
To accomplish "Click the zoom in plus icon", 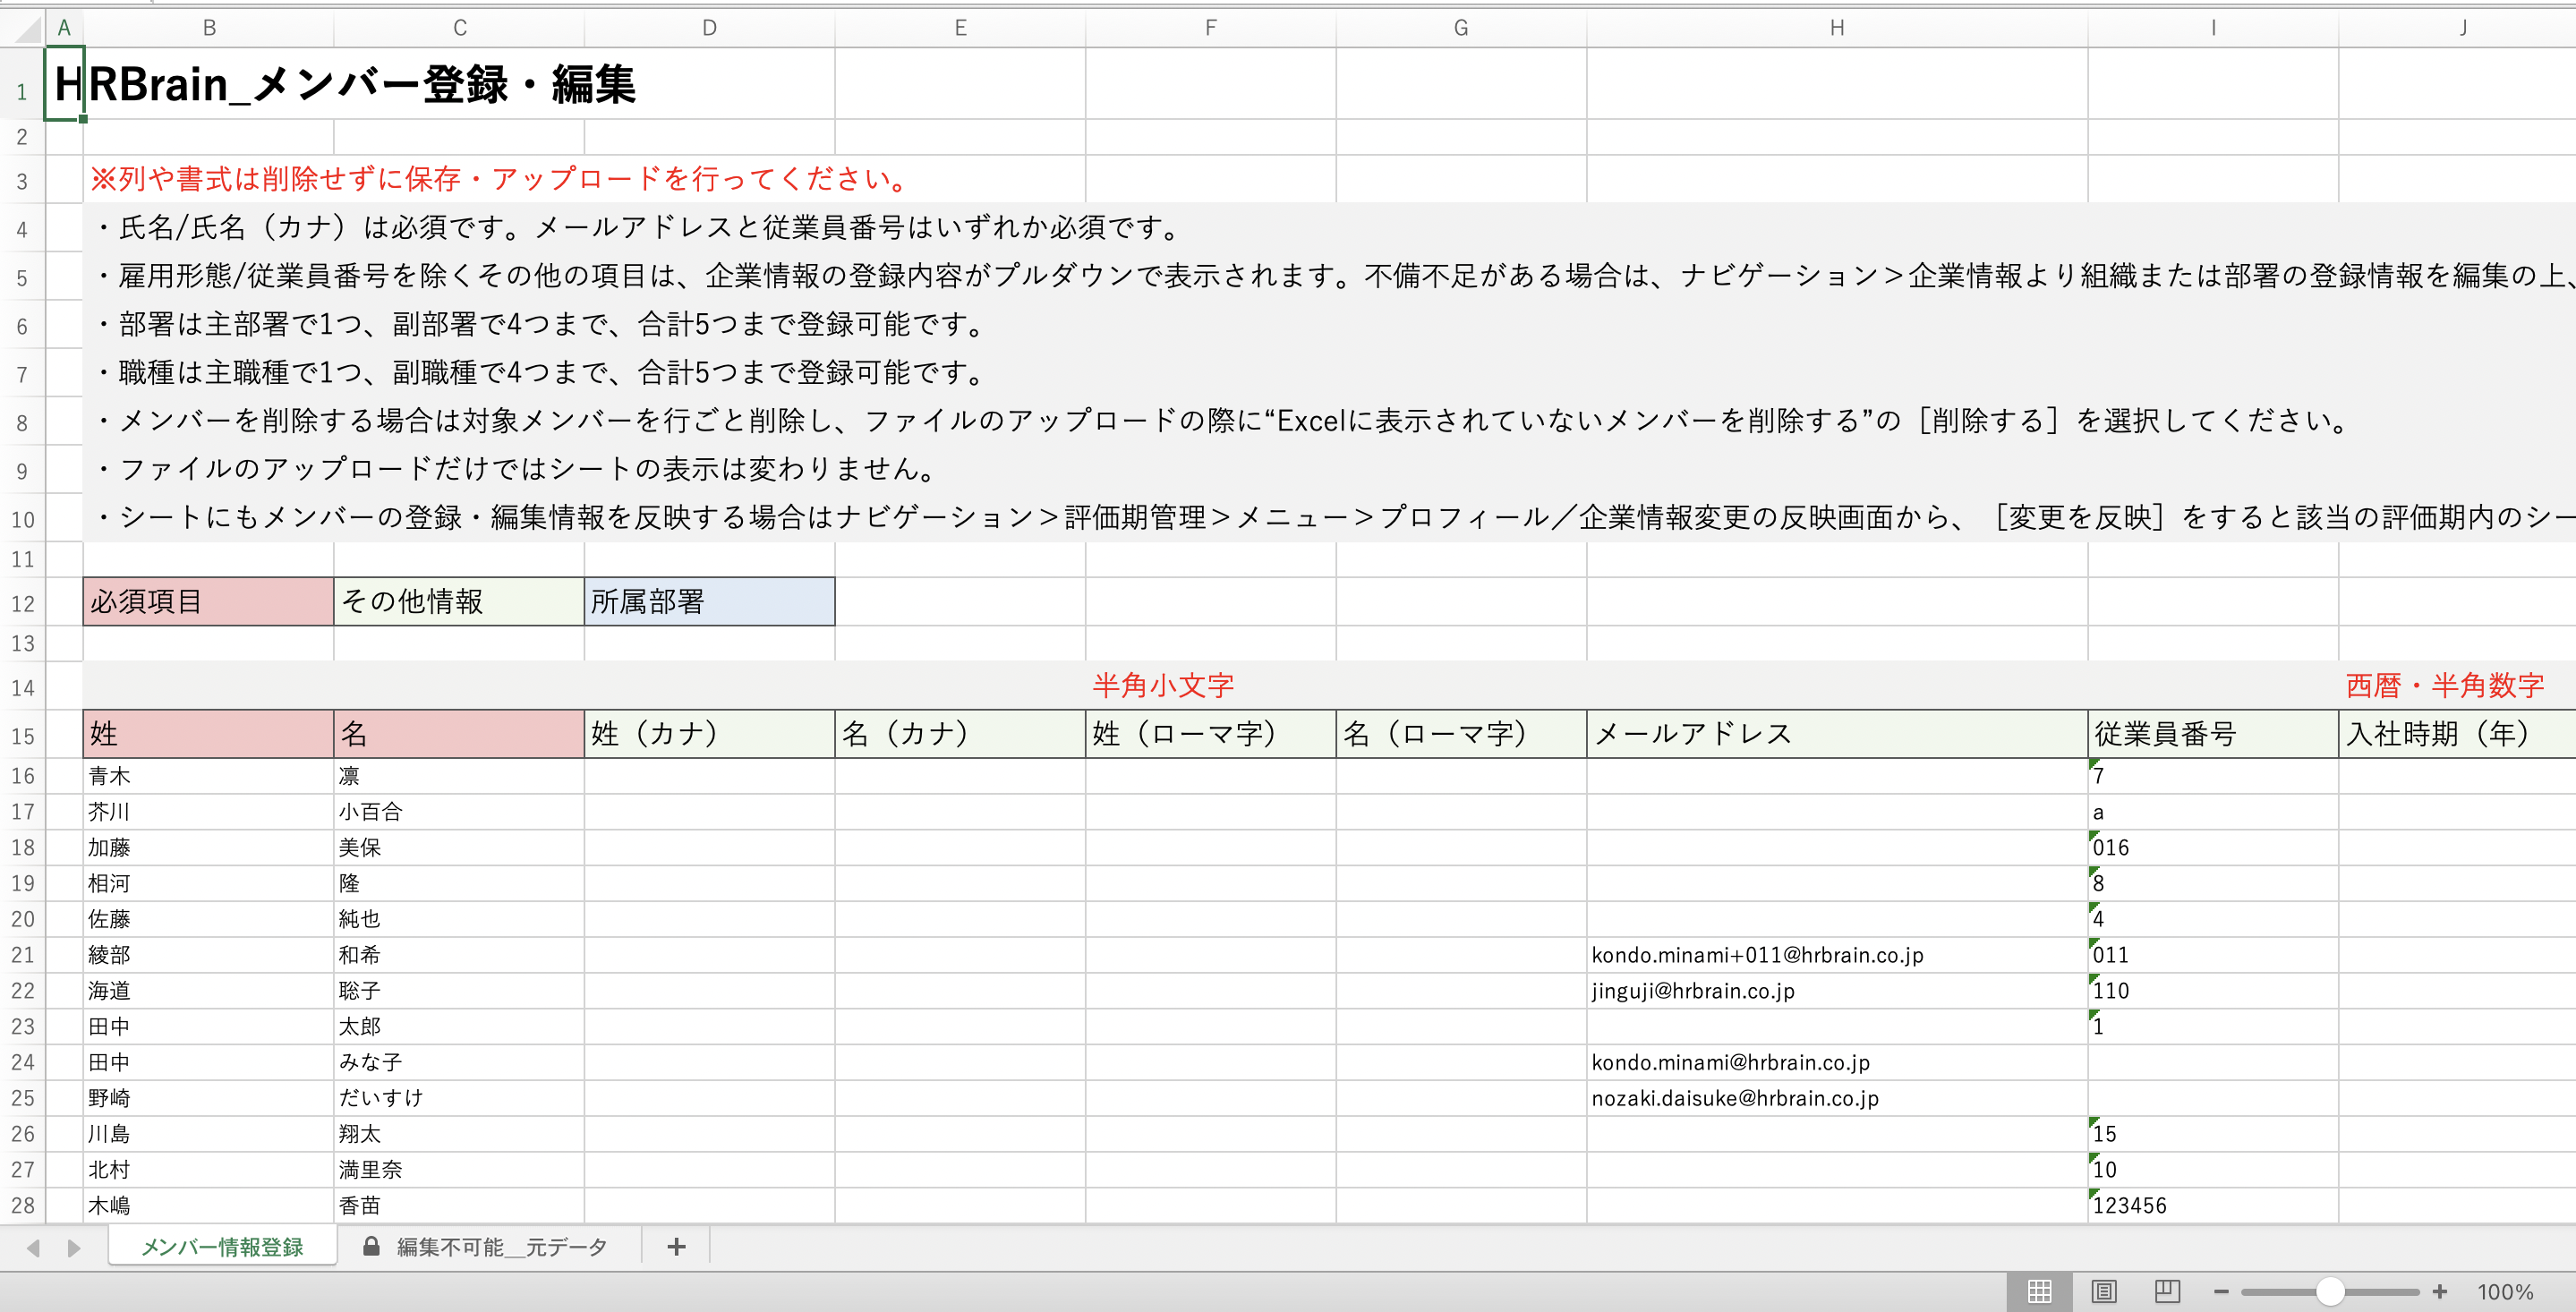I will click(x=2440, y=1292).
